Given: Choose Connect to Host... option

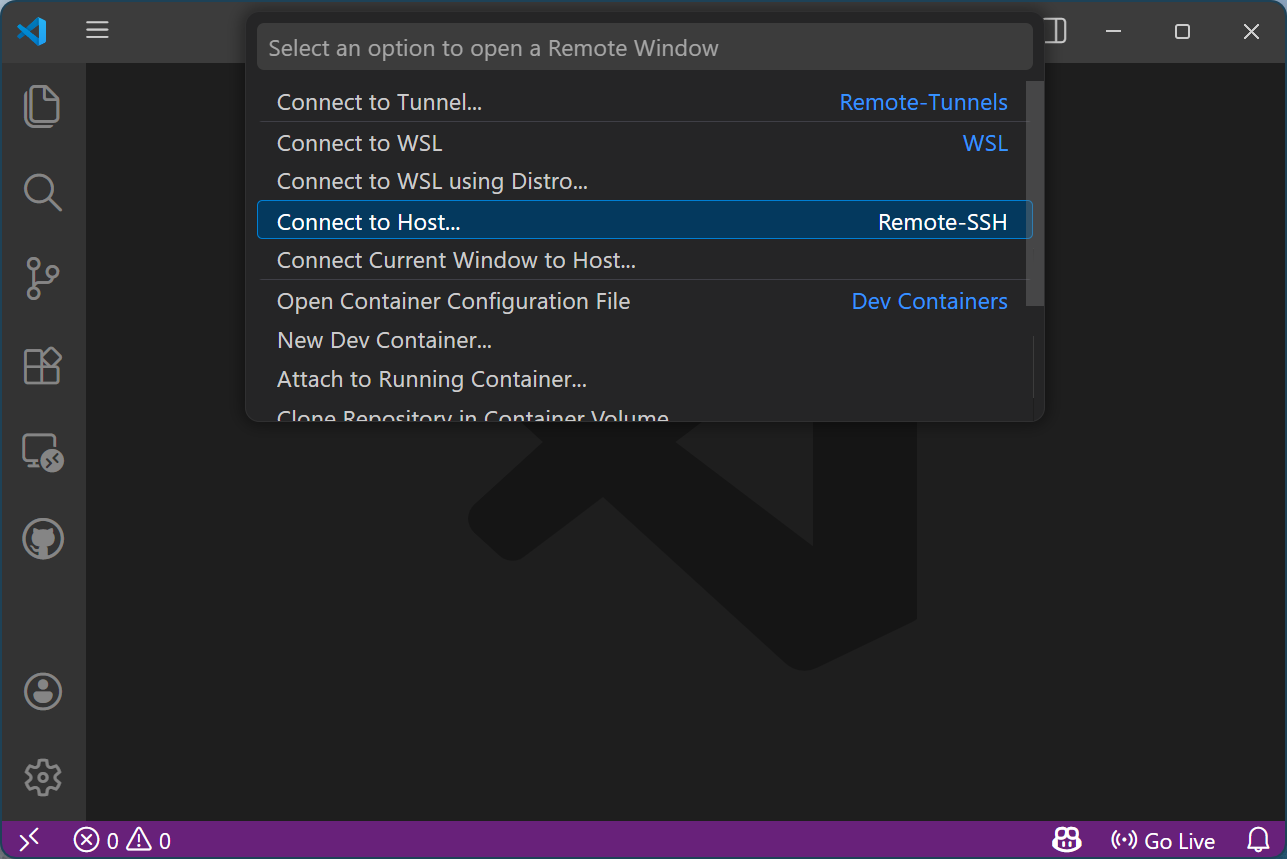Looking at the screenshot, I should tap(645, 220).
